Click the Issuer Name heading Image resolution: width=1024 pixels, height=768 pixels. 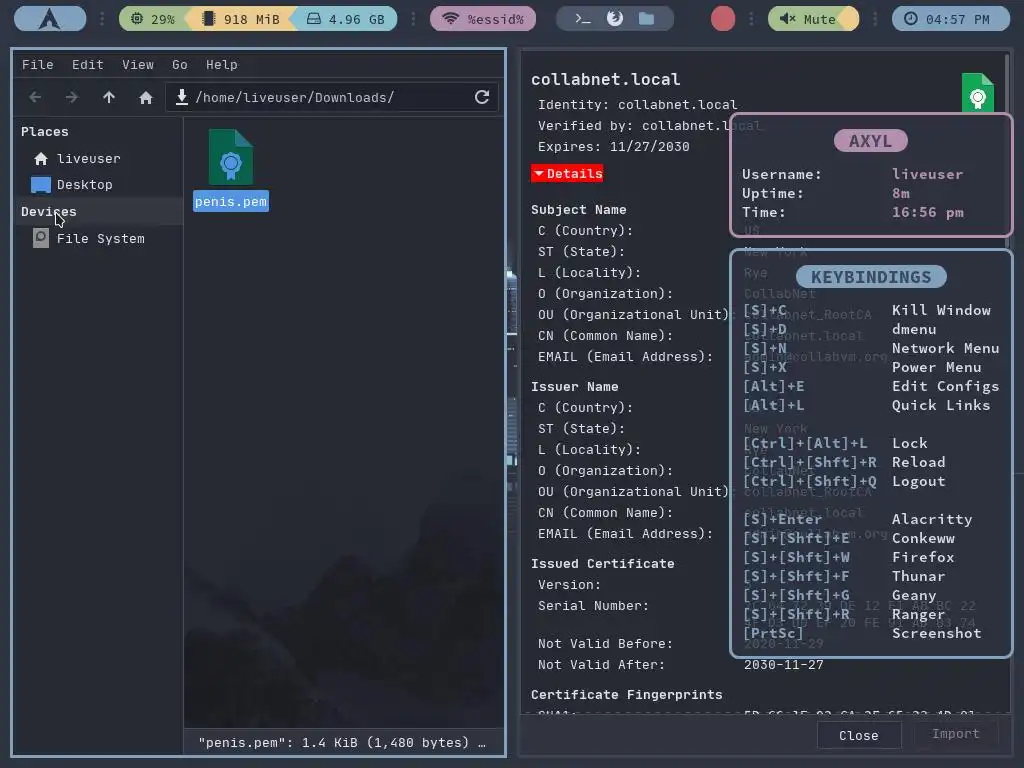[x=574, y=387]
